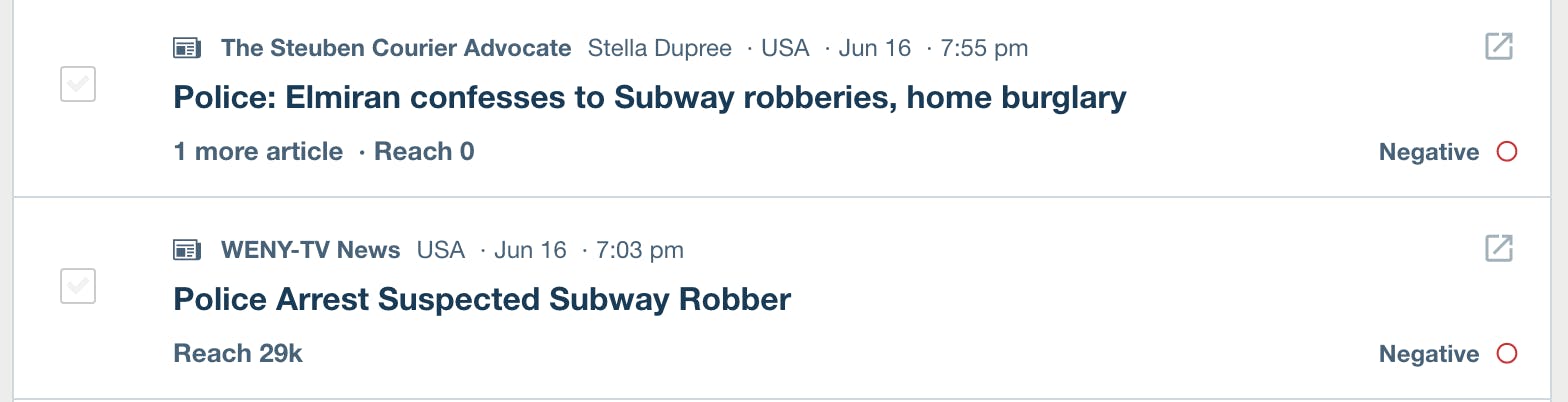1568x402 pixels.
Task: Click WENY-TV News source name
Action: (x=311, y=250)
